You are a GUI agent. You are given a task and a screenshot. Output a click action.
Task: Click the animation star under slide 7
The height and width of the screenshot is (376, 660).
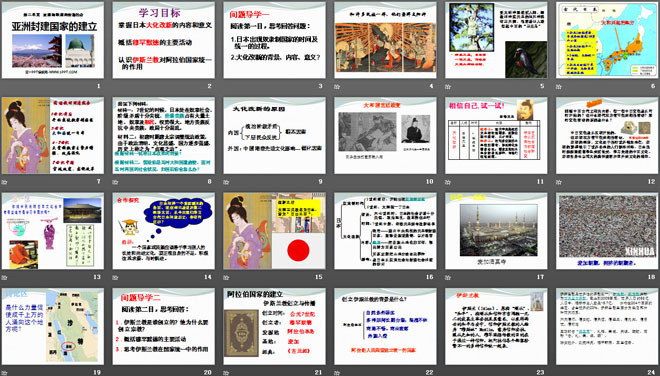click(5, 182)
